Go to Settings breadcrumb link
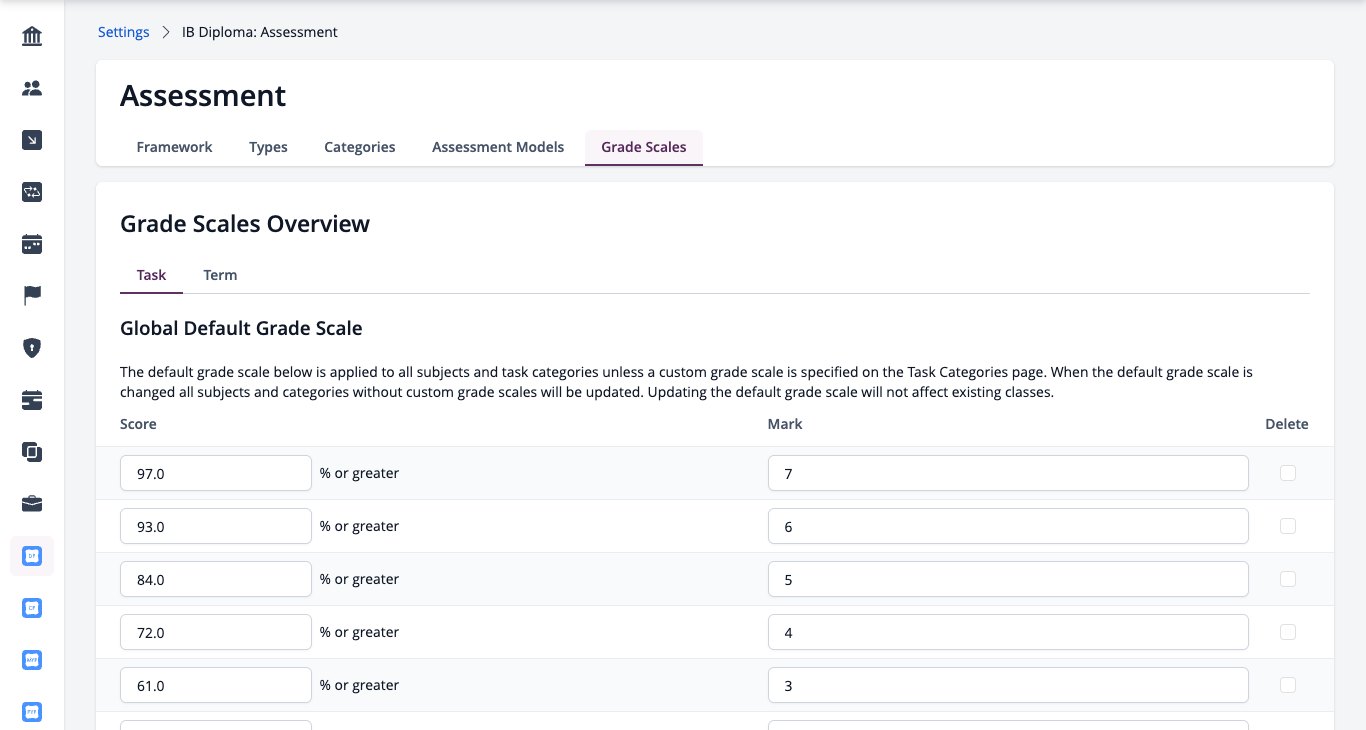This screenshot has width=1366, height=730. pyautogui.click(x=124, y=32)
